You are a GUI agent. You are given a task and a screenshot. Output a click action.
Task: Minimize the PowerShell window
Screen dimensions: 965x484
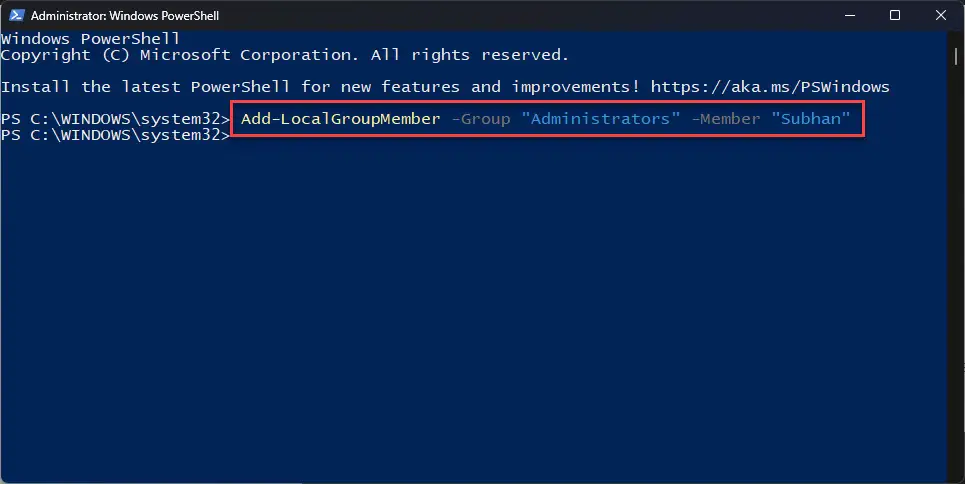(x=850, y=15)
